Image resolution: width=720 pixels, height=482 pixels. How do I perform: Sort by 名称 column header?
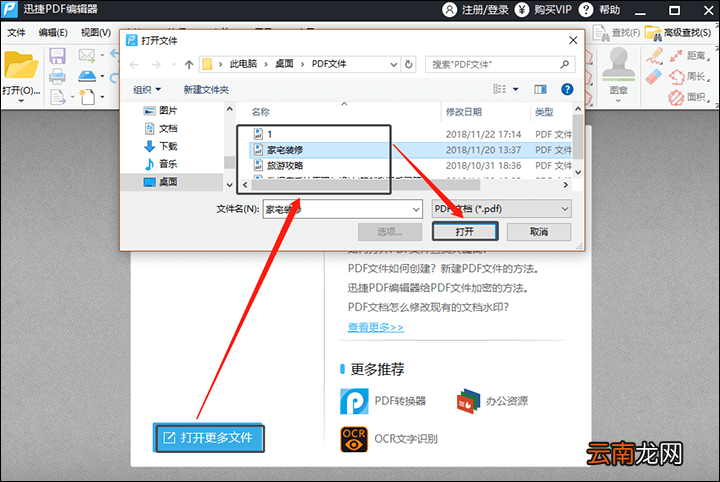click(261, 112)
